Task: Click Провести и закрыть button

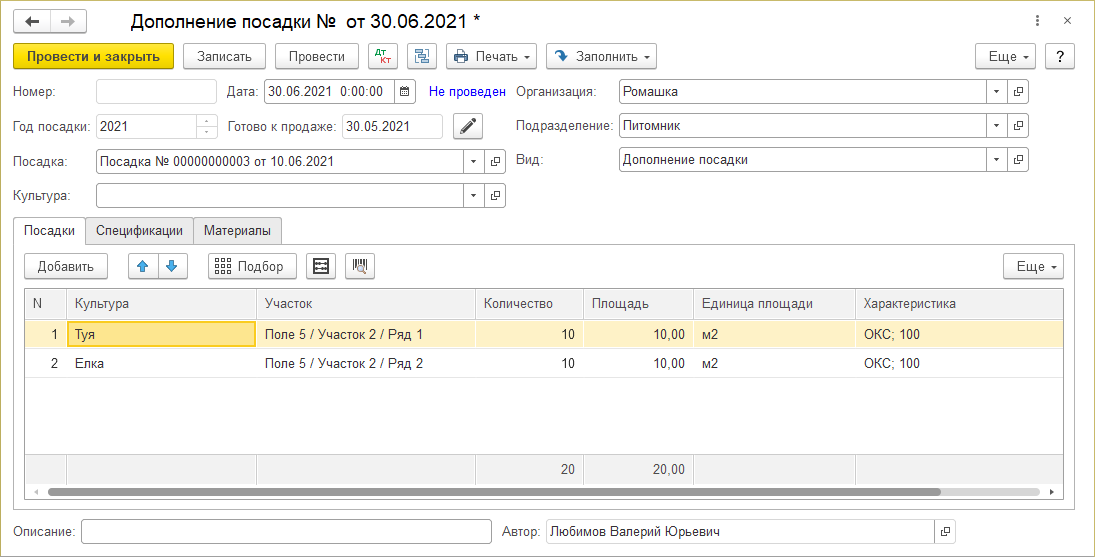Action: pyautogui.click(x=94, y=57)
